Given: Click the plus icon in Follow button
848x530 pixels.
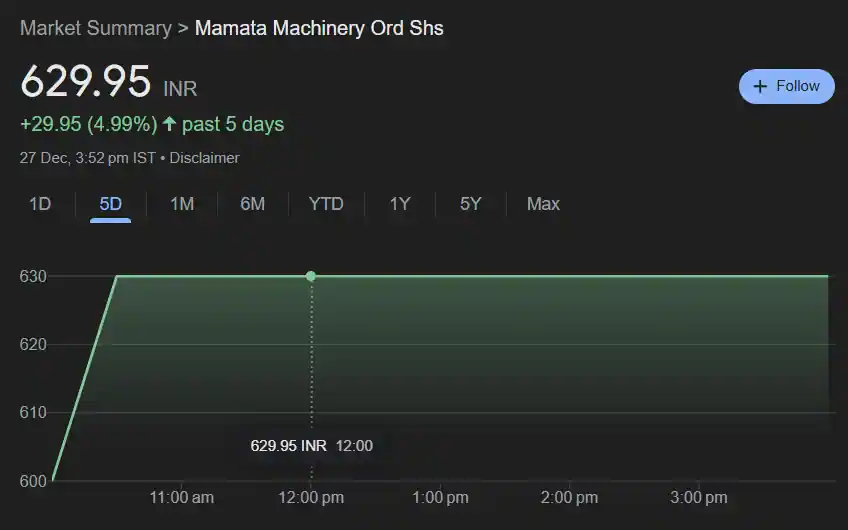Looking at the screenshot, I should click(760, 87).
